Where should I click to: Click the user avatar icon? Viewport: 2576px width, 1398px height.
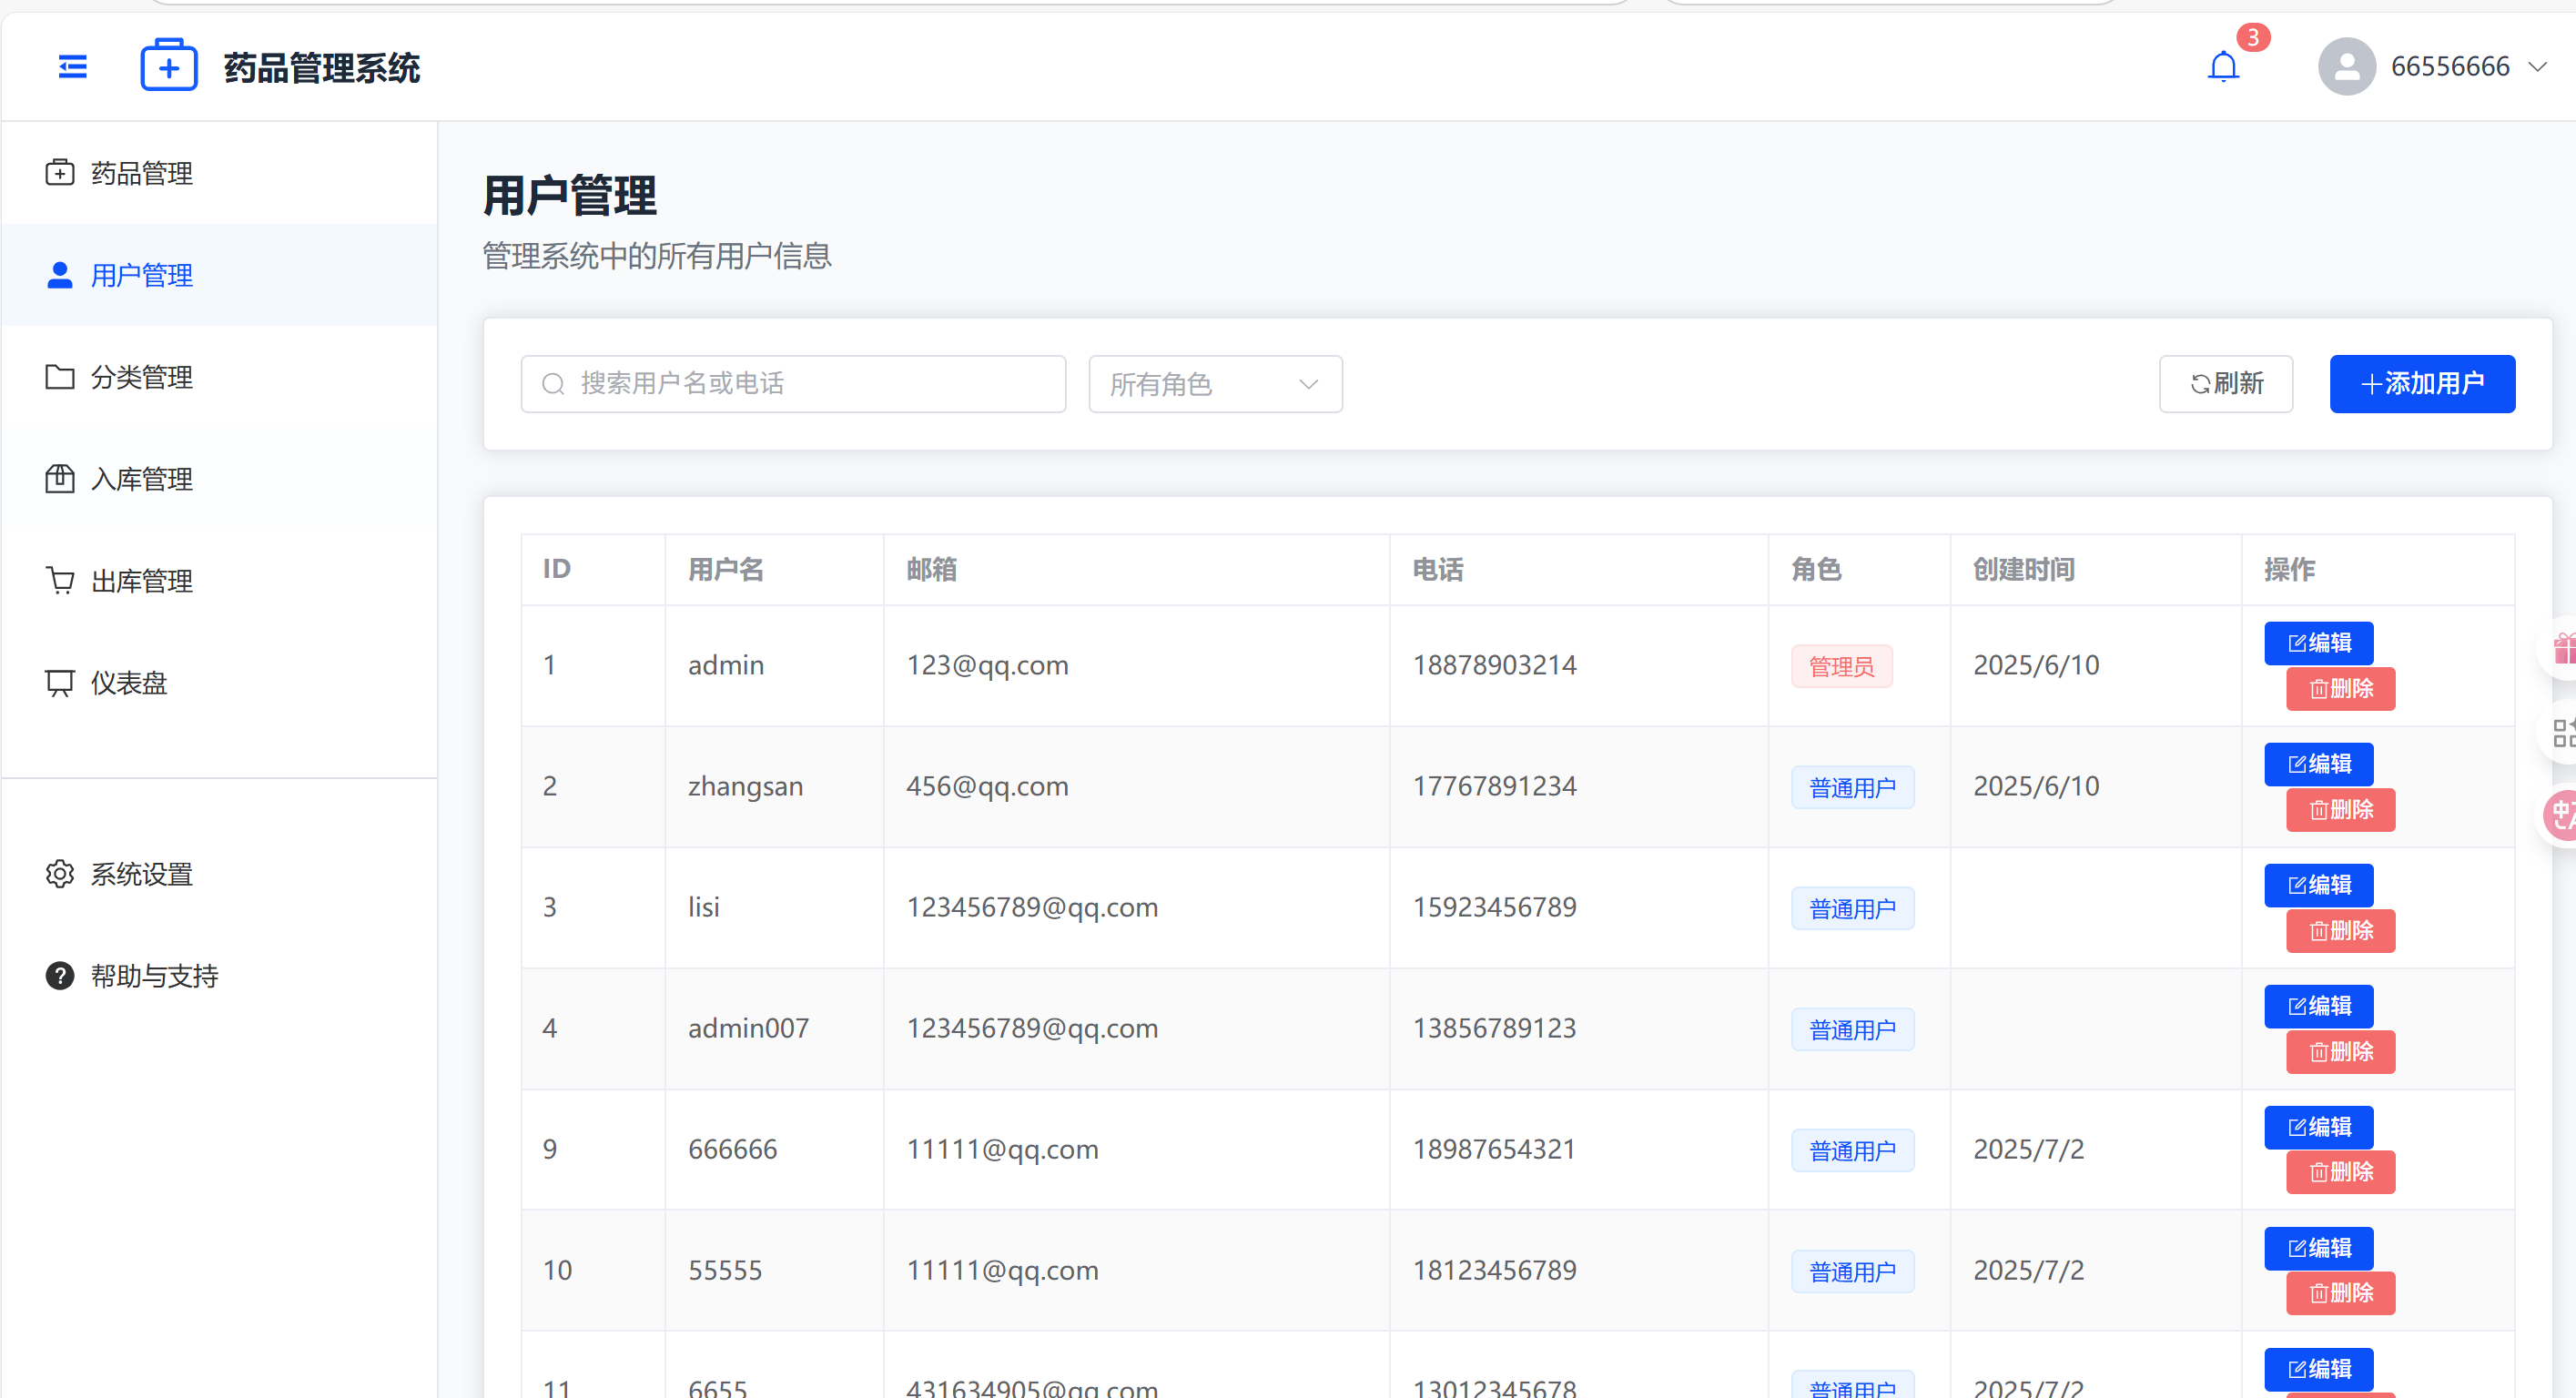click(x=2346, y=67)
